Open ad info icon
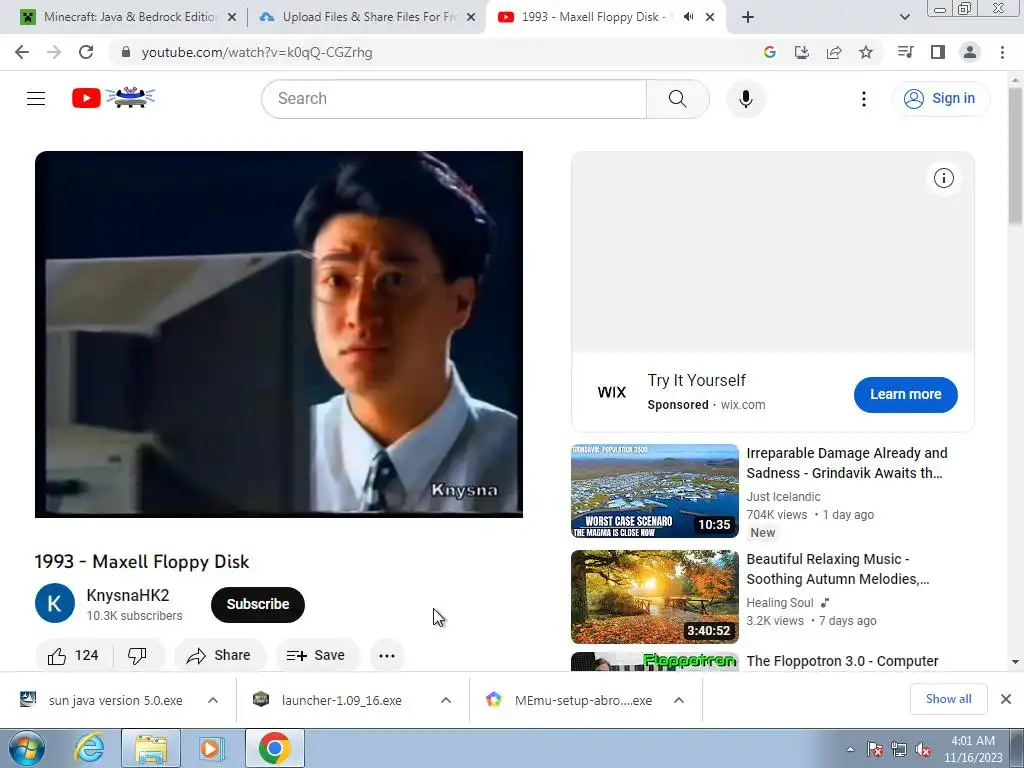1024x768 pixels. (944, 178)
